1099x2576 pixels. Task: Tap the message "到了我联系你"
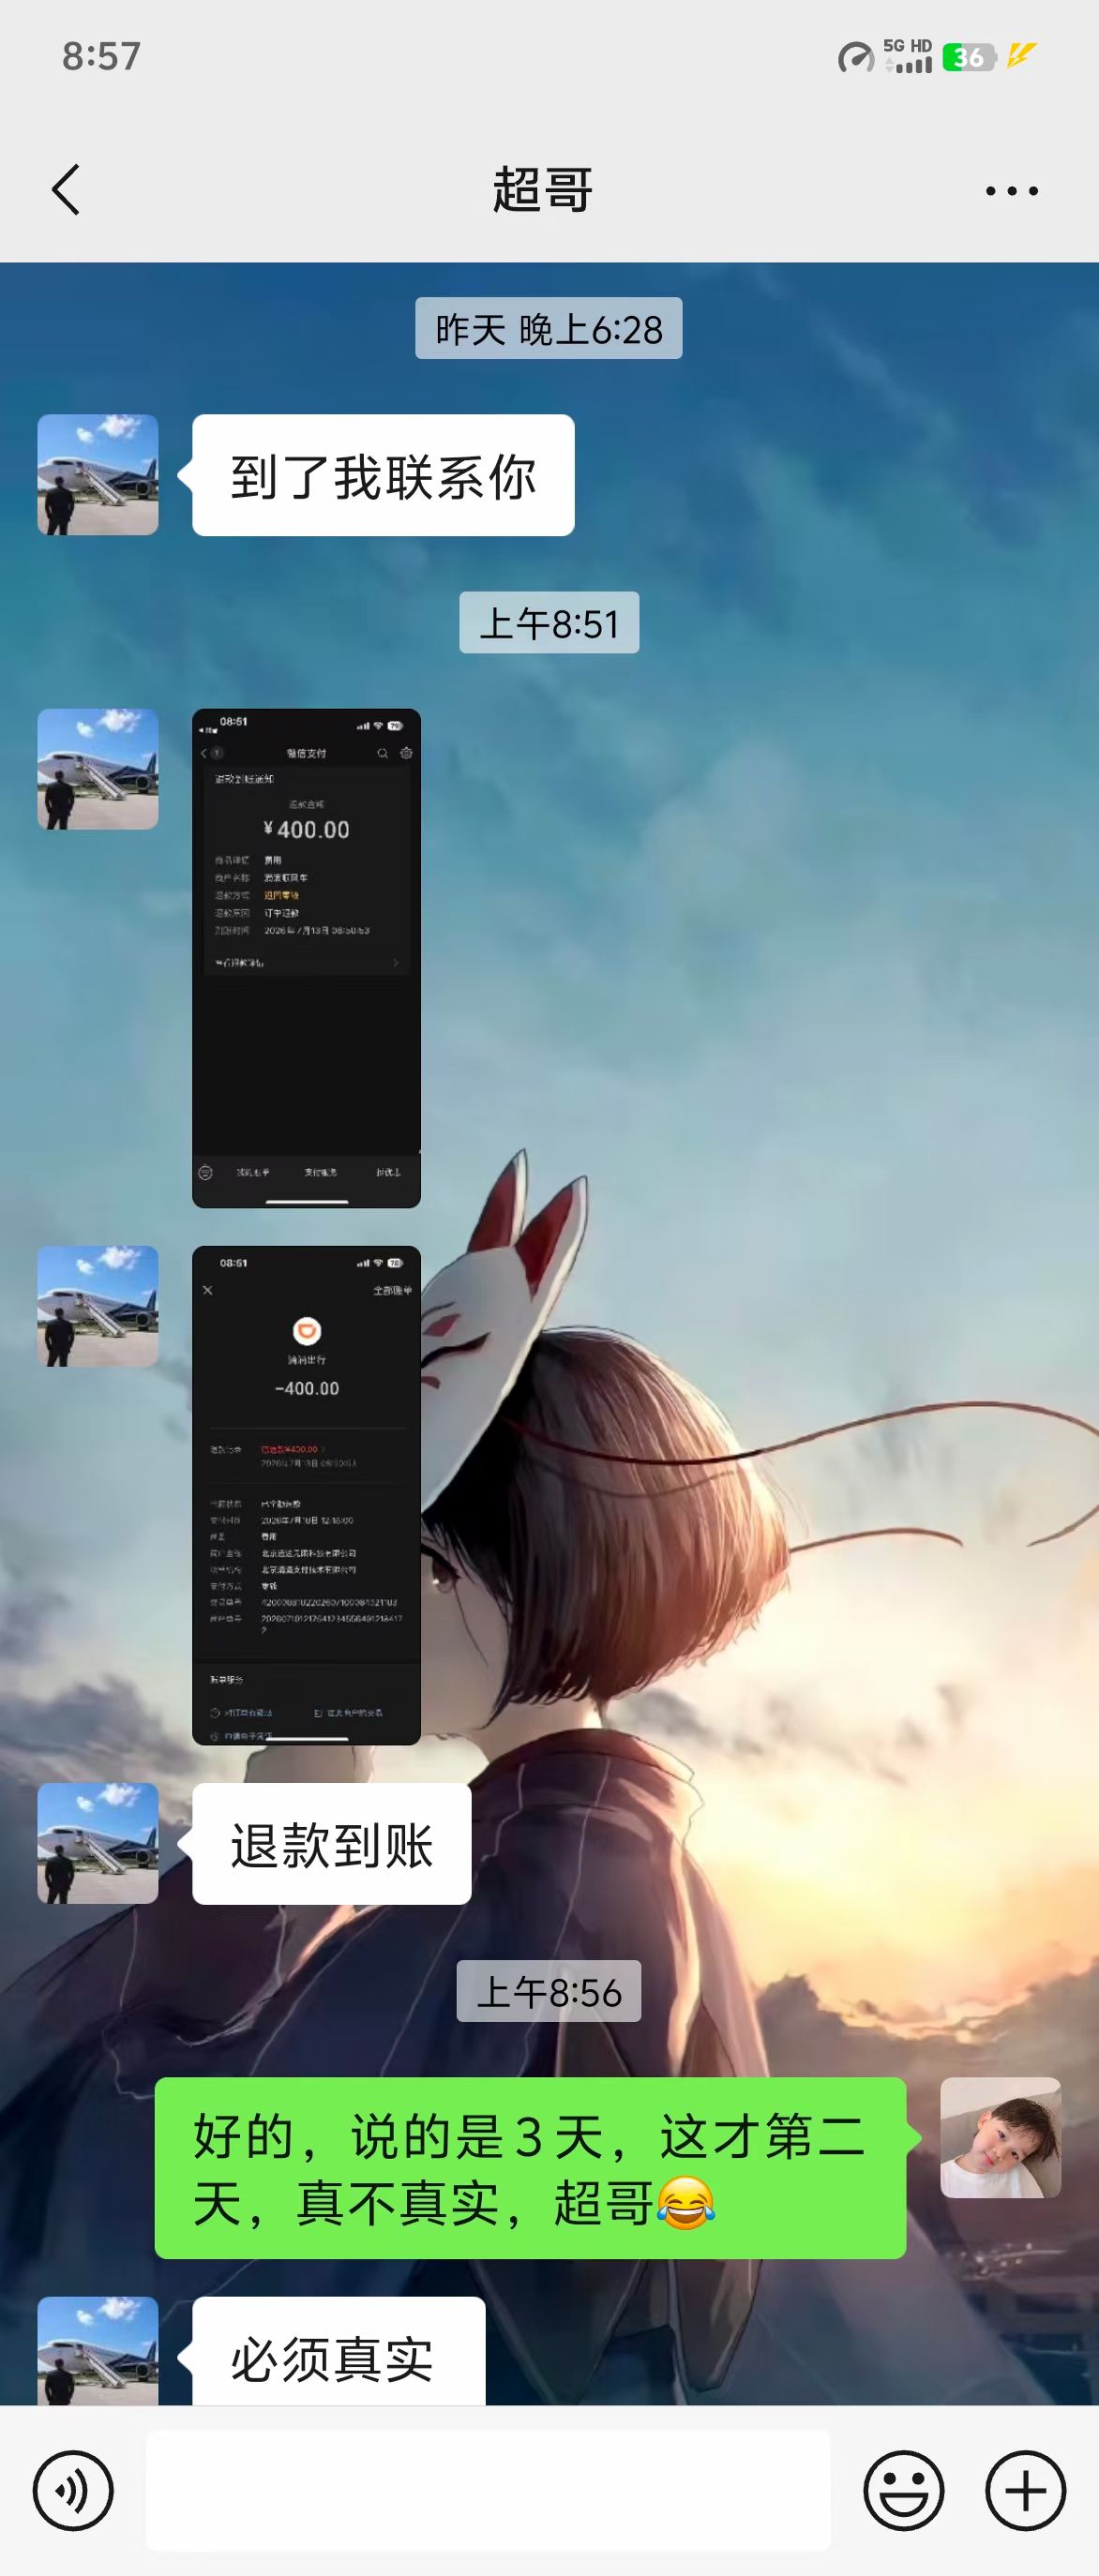click(x=383, y=475)
